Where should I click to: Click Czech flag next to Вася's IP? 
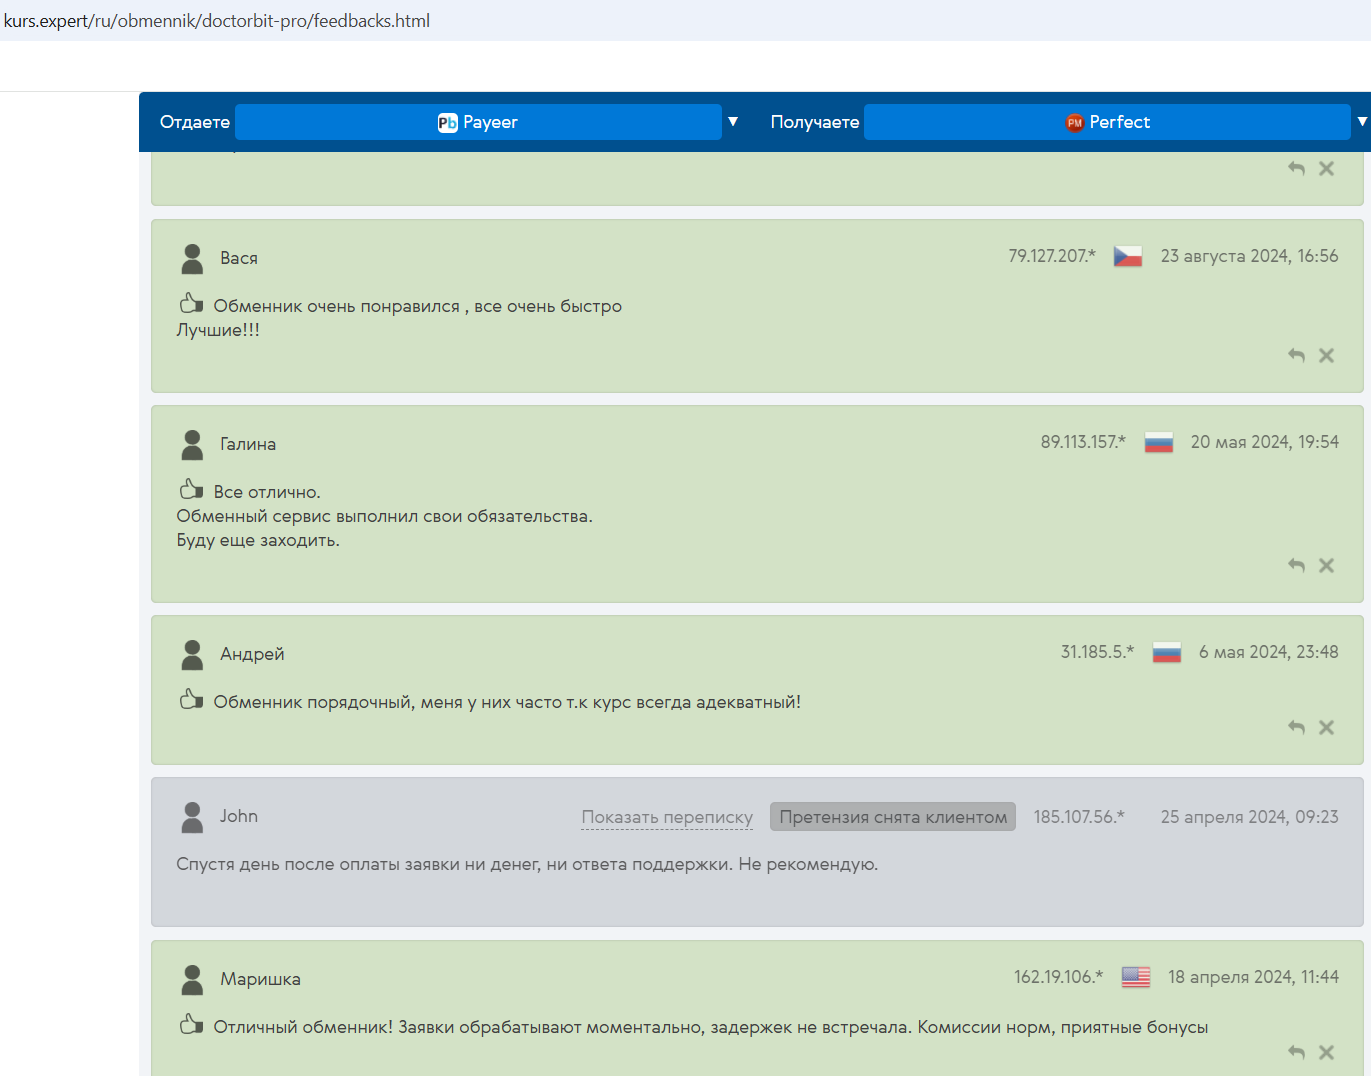pyautogui.click(x=1128, y=256)
